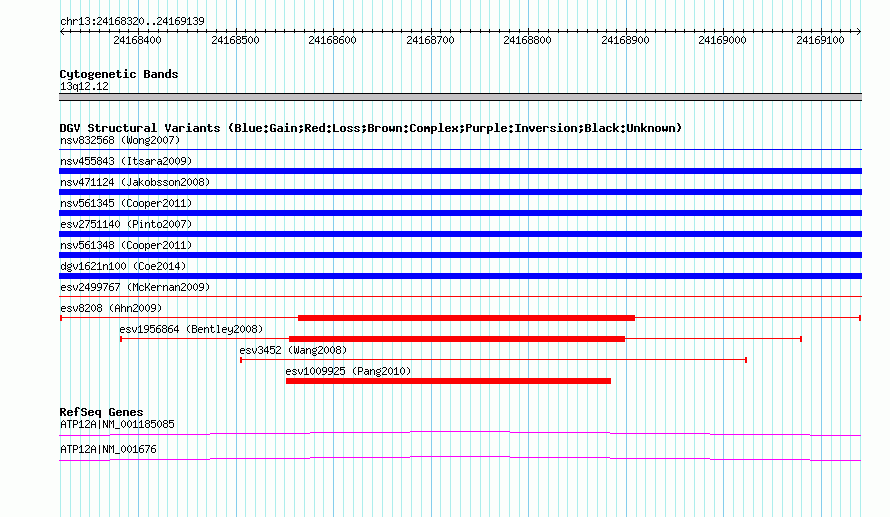
Task: Click the blue bar under nsv561348
Action: [x=460, y=255]
